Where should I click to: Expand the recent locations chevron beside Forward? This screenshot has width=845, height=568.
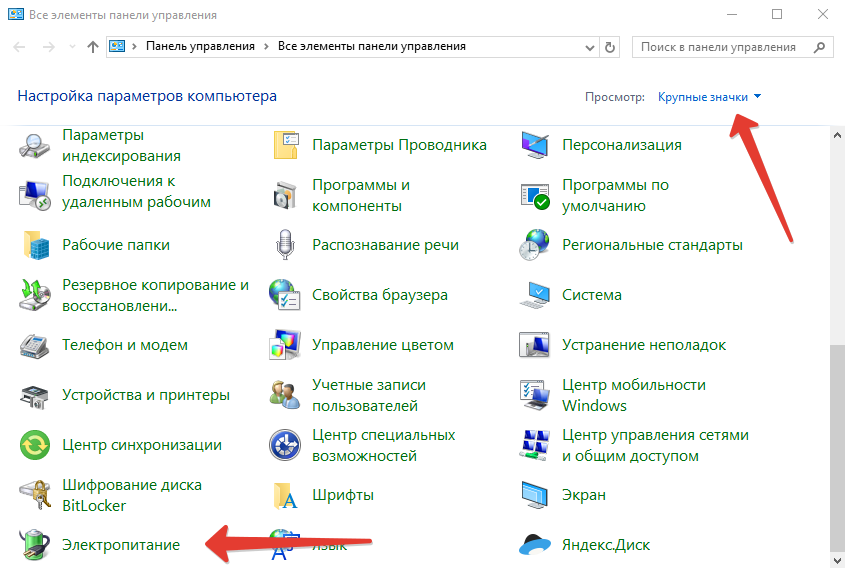click(72, 47)
